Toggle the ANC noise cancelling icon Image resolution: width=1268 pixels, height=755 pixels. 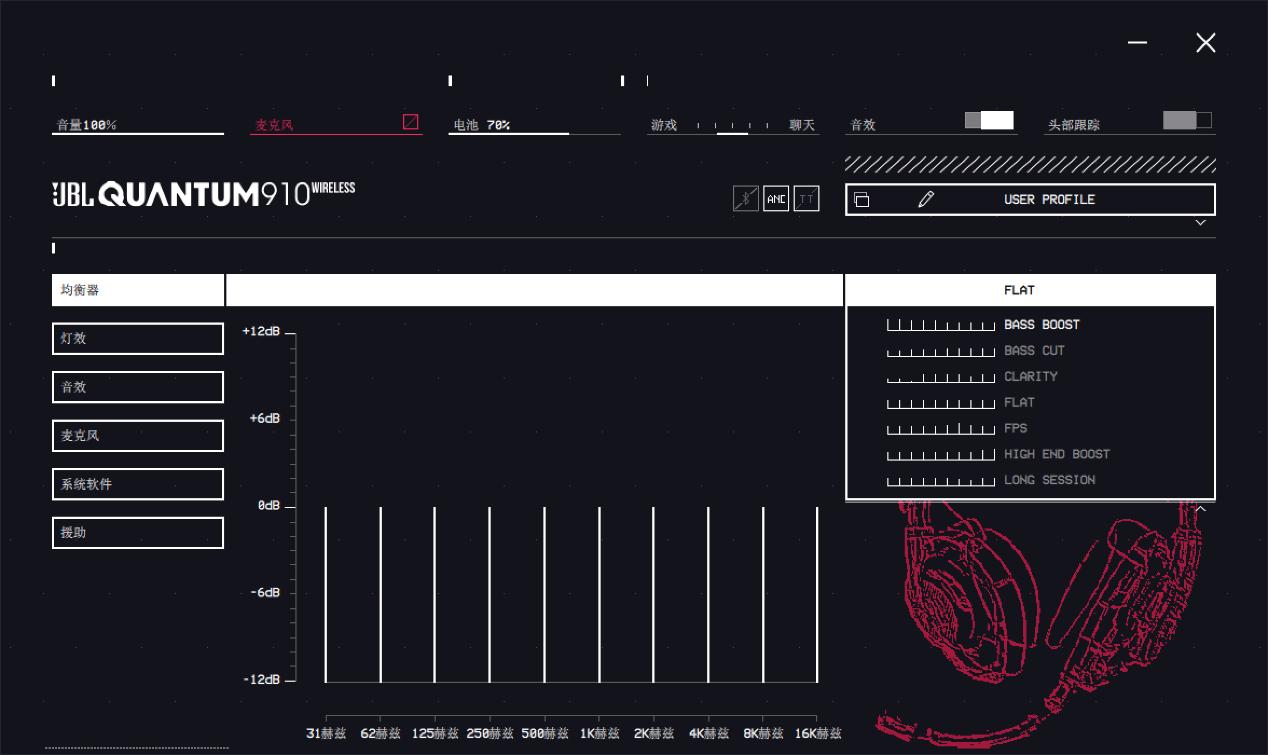click(x=776, y=199)
